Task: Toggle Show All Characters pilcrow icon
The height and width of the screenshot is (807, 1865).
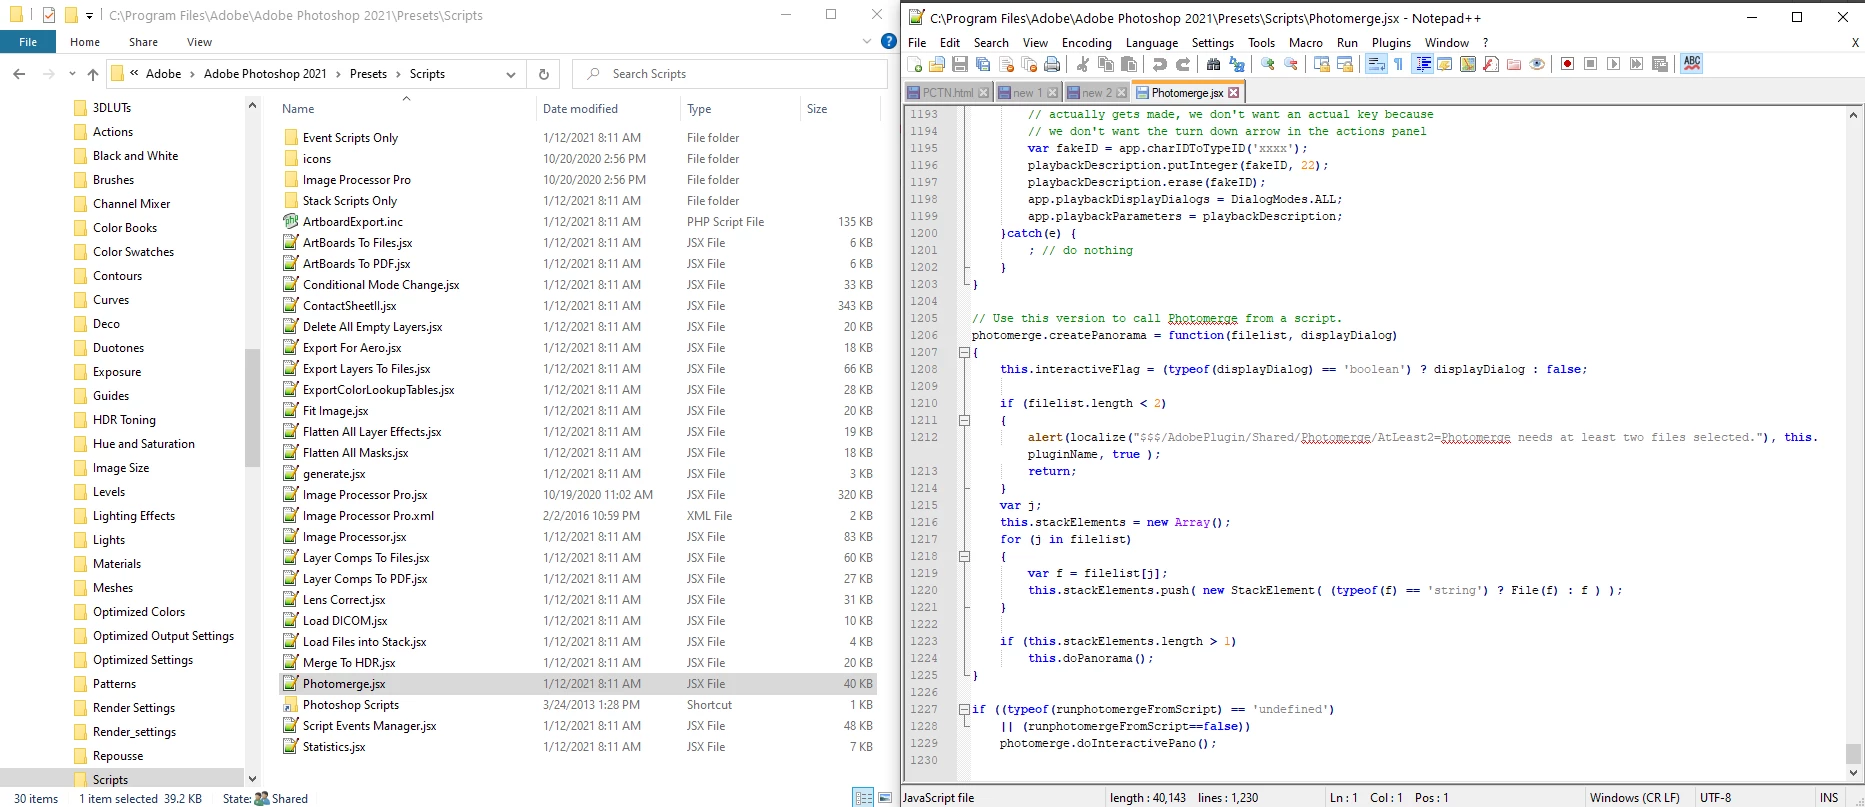Action: click(x=1398, y=64)
